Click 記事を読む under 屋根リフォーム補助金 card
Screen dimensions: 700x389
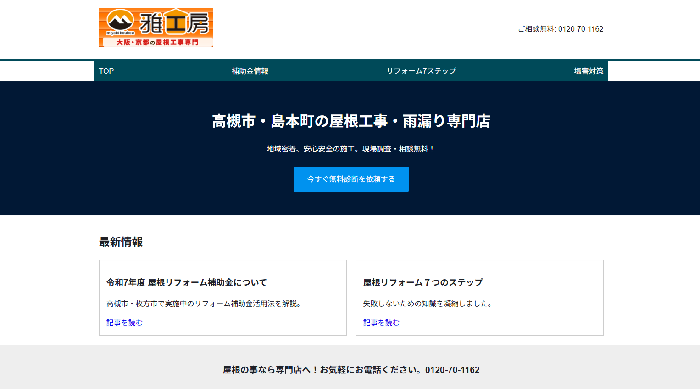coord(125,322)
